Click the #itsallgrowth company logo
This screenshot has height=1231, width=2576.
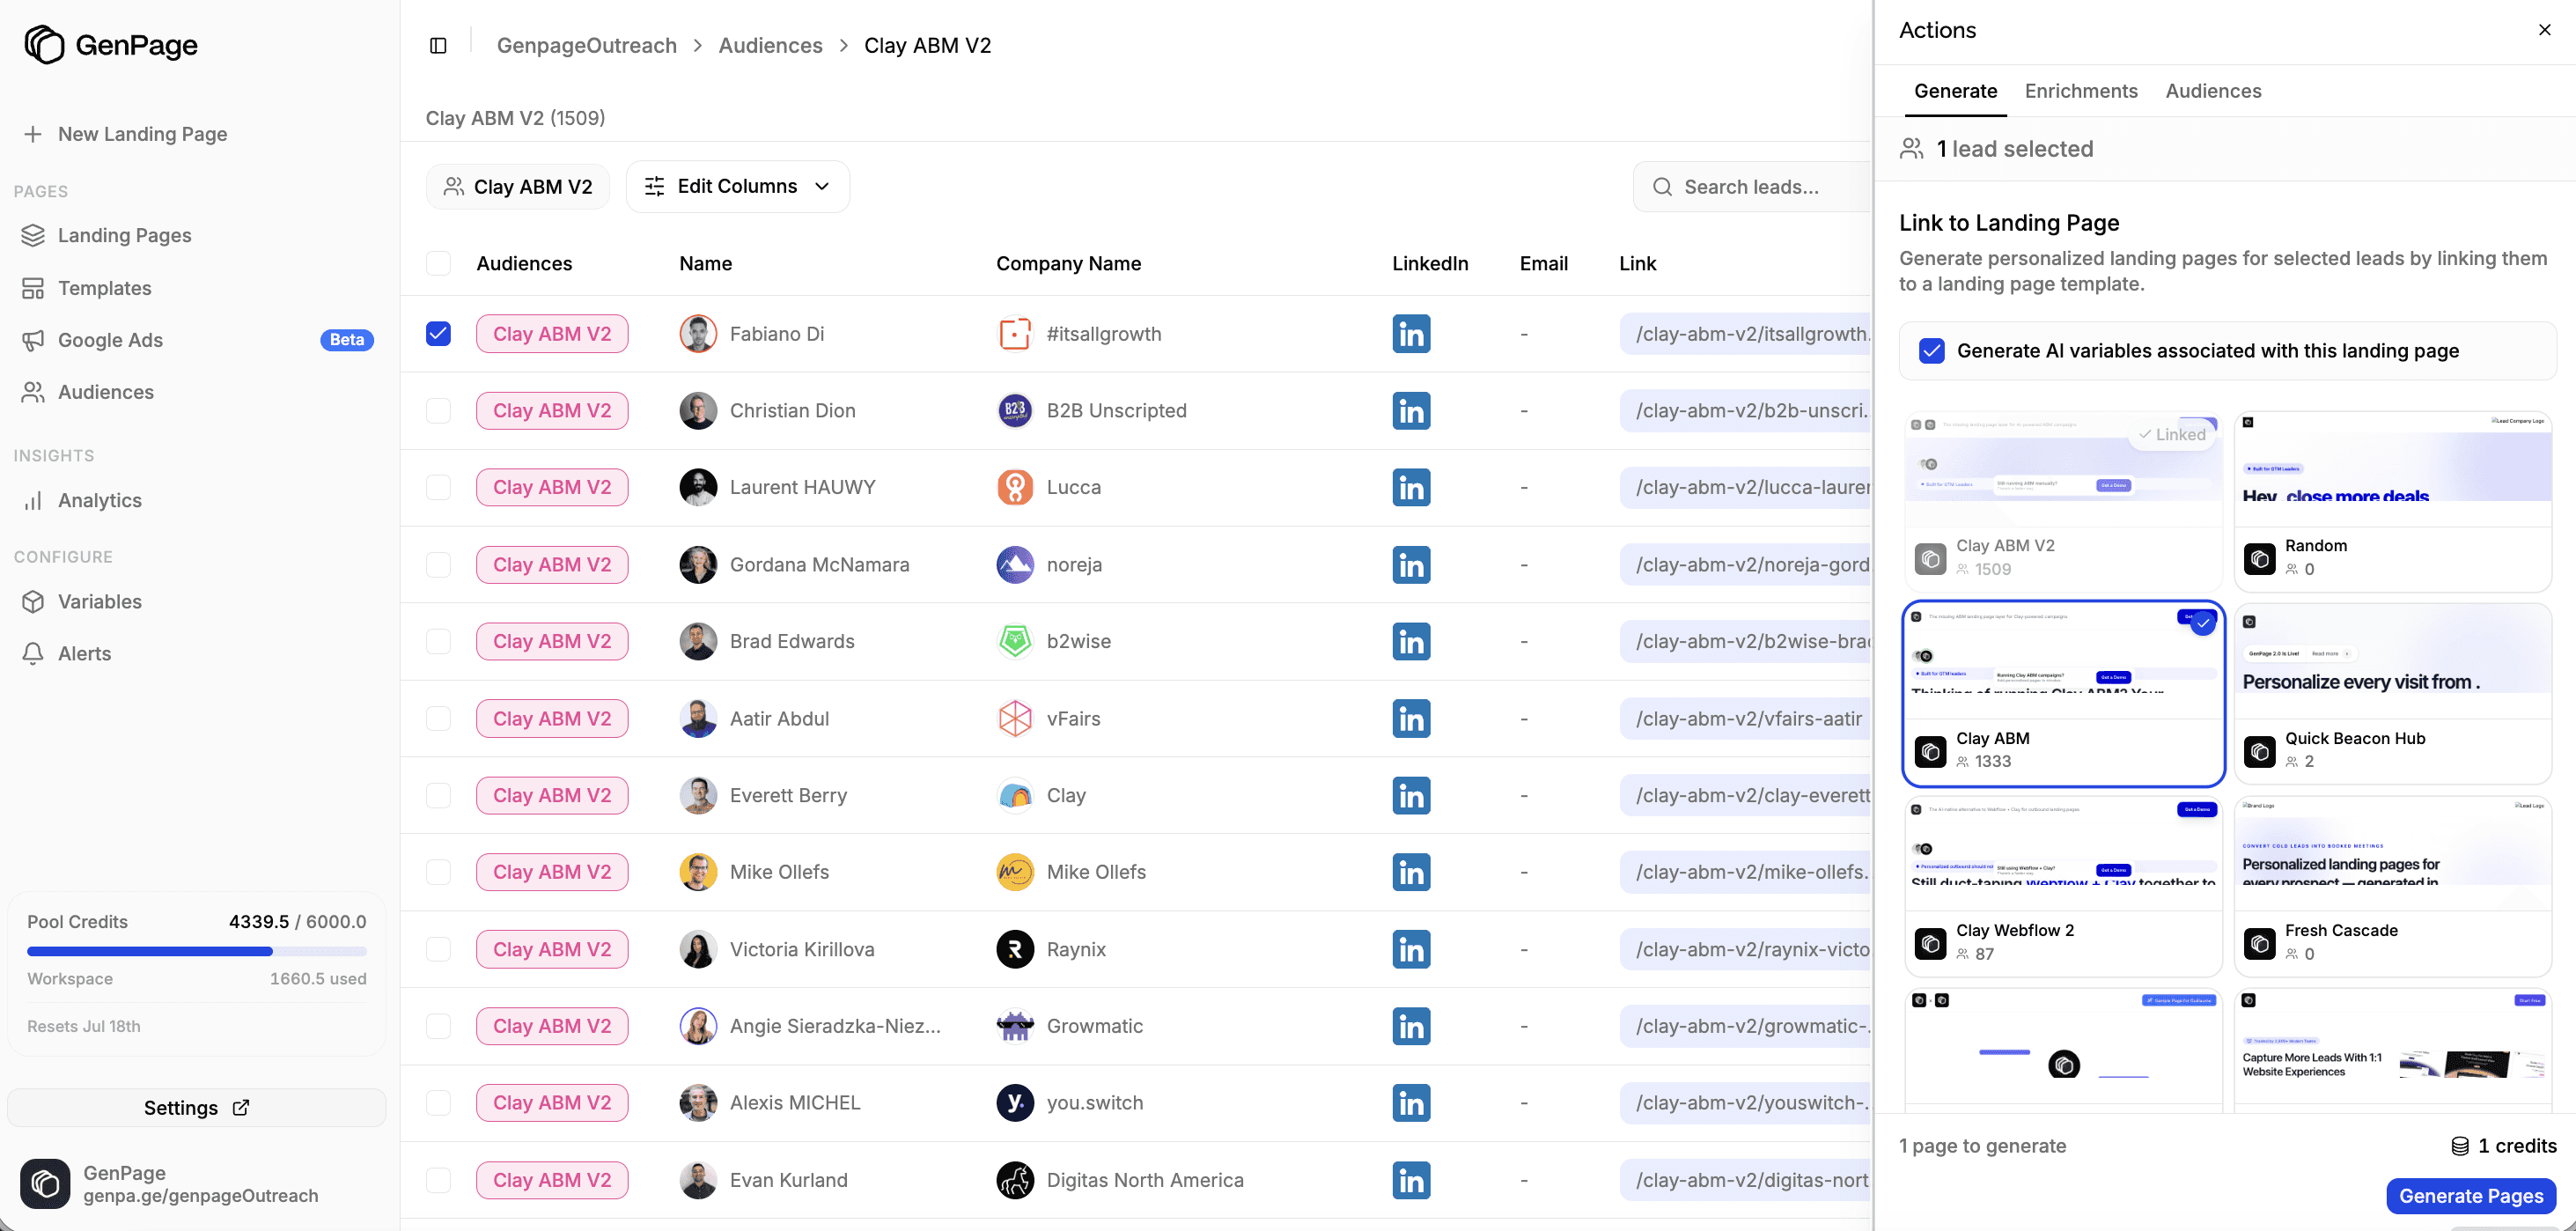click(1015, 334)
